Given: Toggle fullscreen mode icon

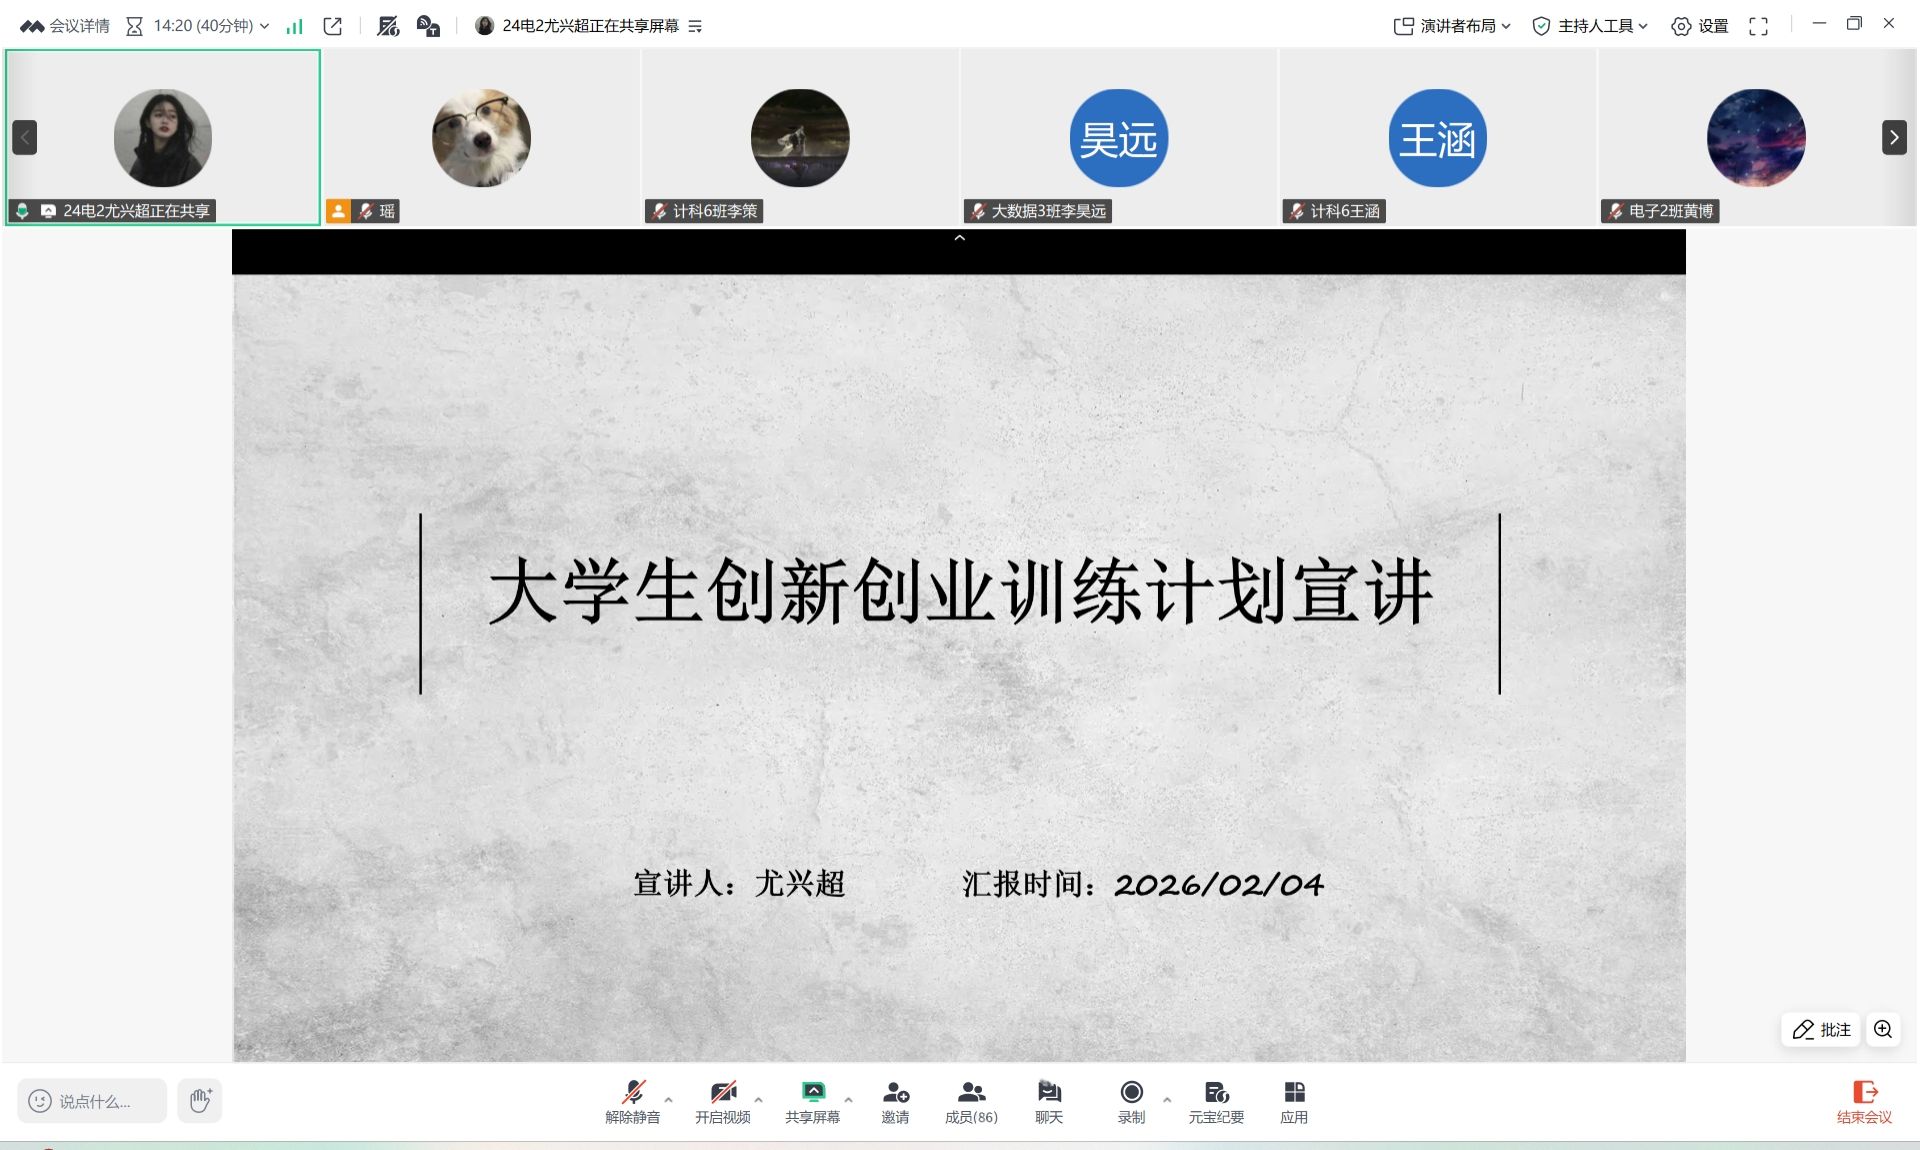Looking at the screenshot, I should pyautogui.click(x=1758, y=26).
